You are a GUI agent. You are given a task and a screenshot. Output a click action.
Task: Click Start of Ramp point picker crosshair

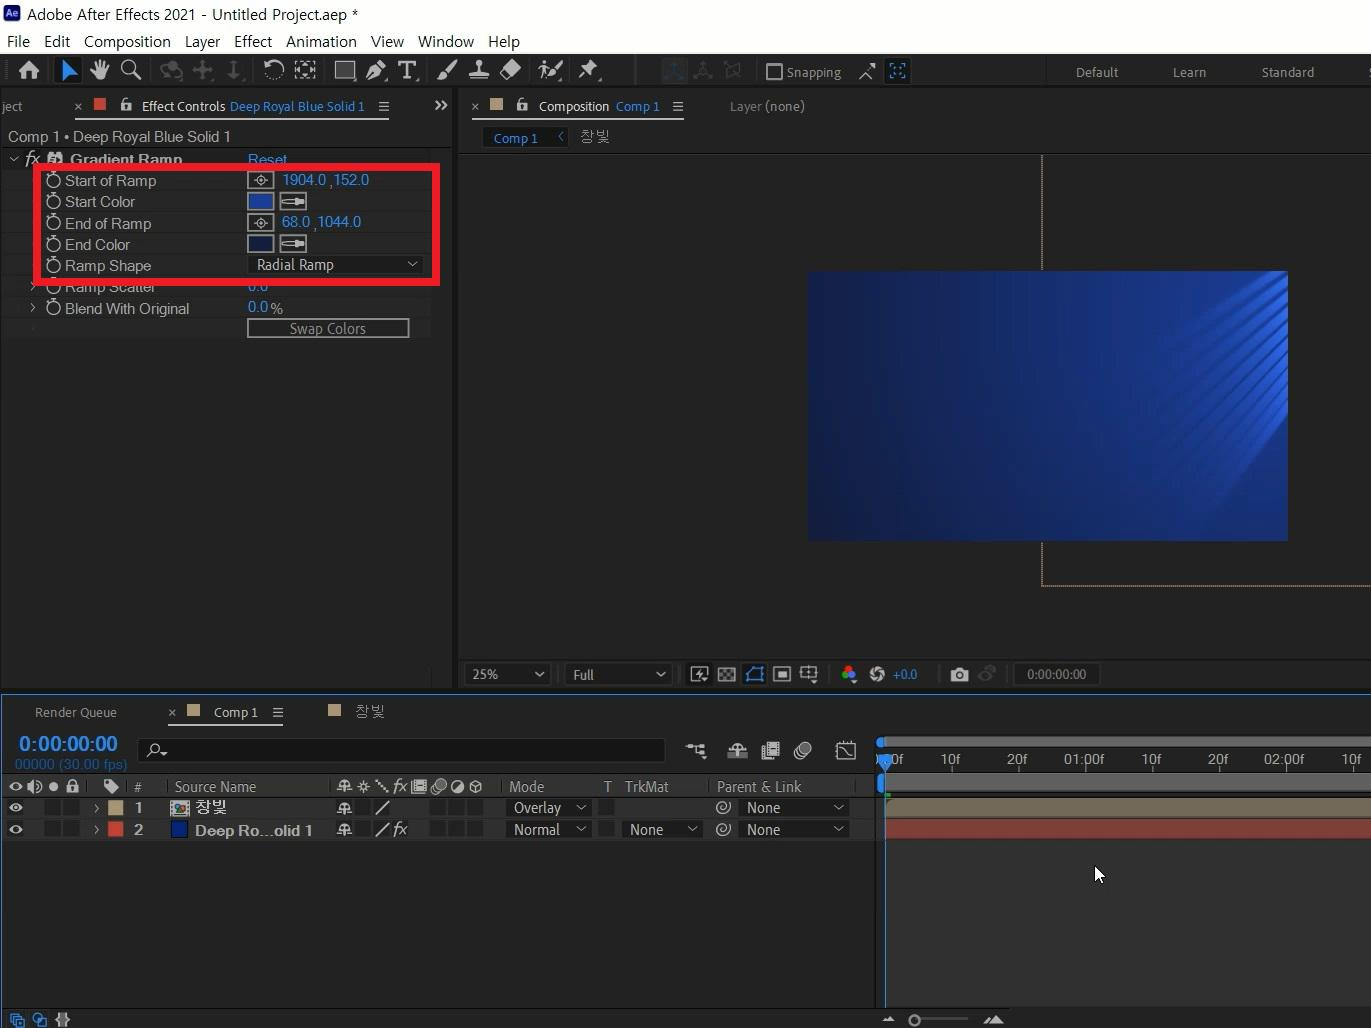[260, 180]
